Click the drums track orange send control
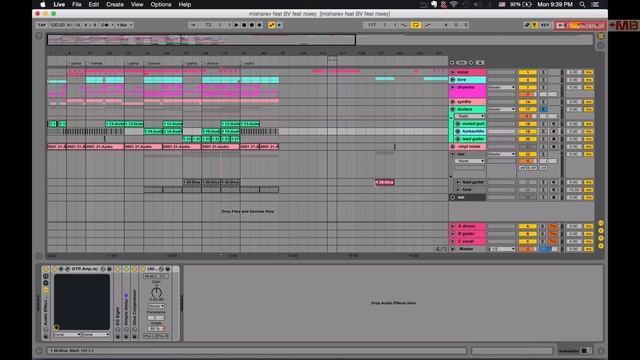 pyautogui.click(x=527, y=94)
